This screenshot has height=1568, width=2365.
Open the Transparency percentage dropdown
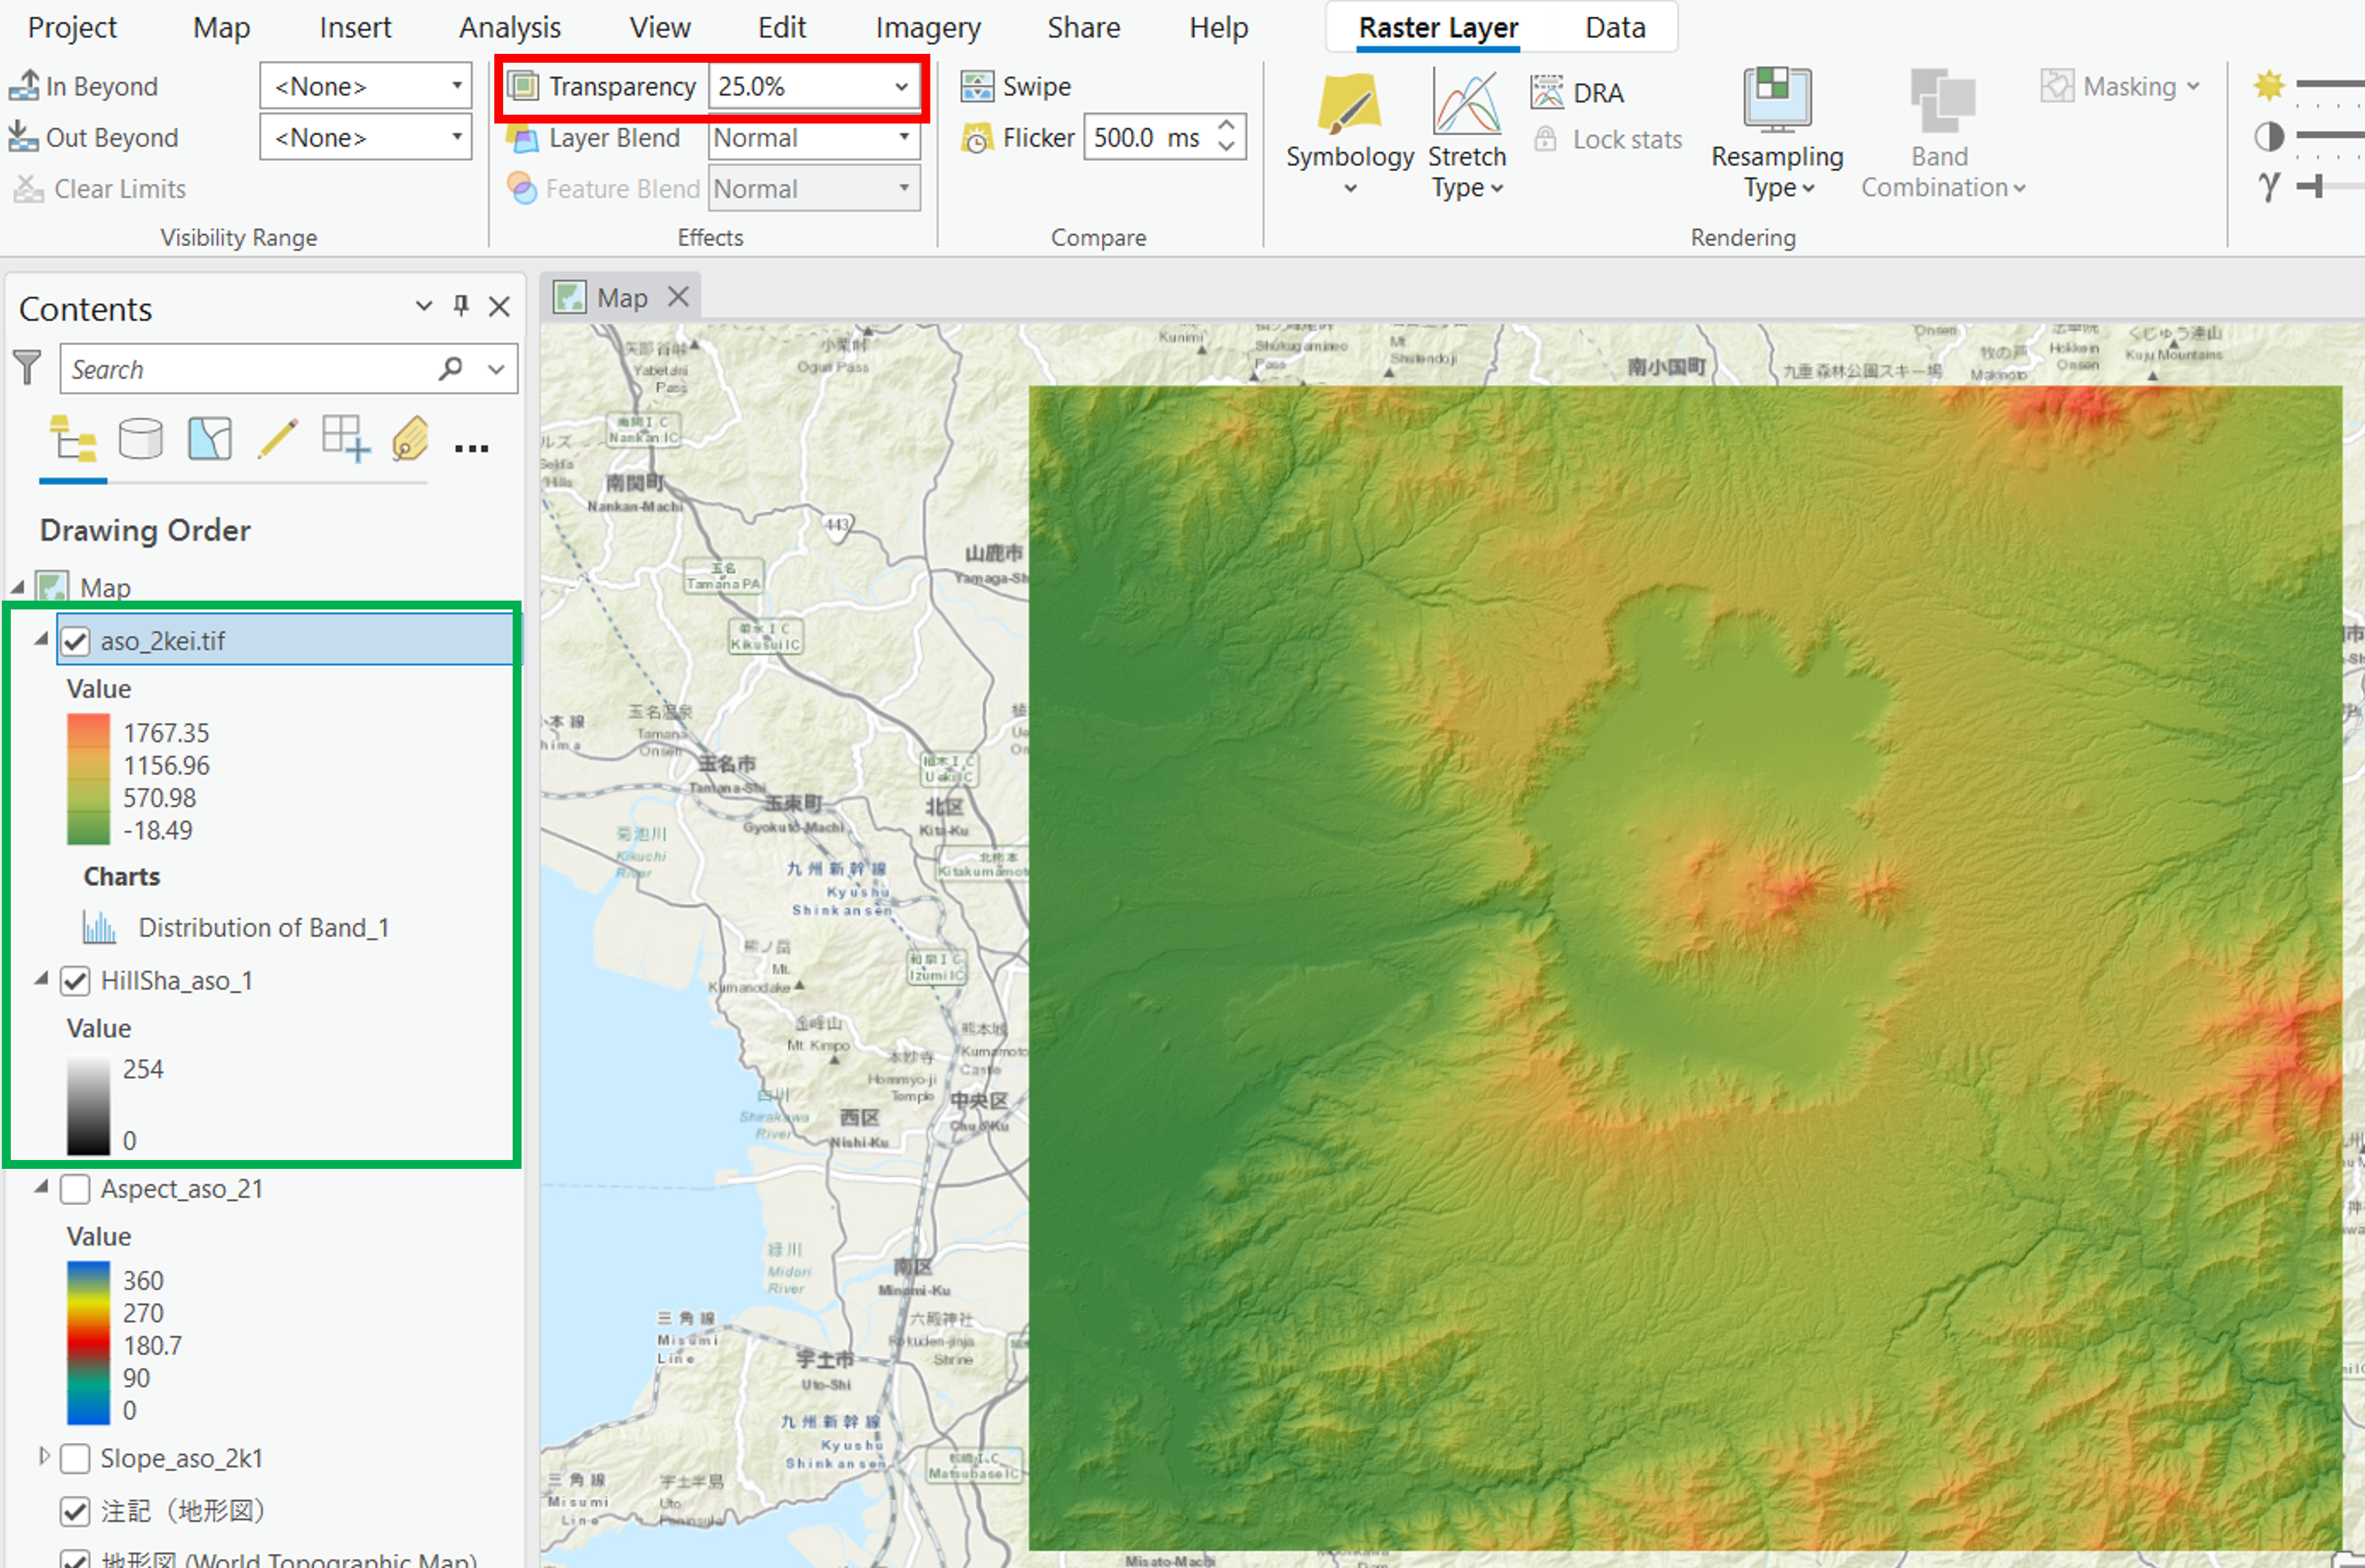coord(902,86)
